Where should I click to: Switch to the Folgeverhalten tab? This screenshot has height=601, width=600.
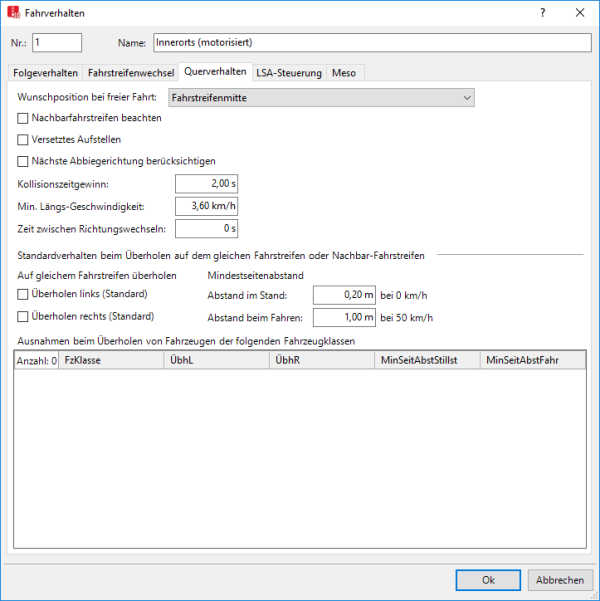[x=45, y=73]
